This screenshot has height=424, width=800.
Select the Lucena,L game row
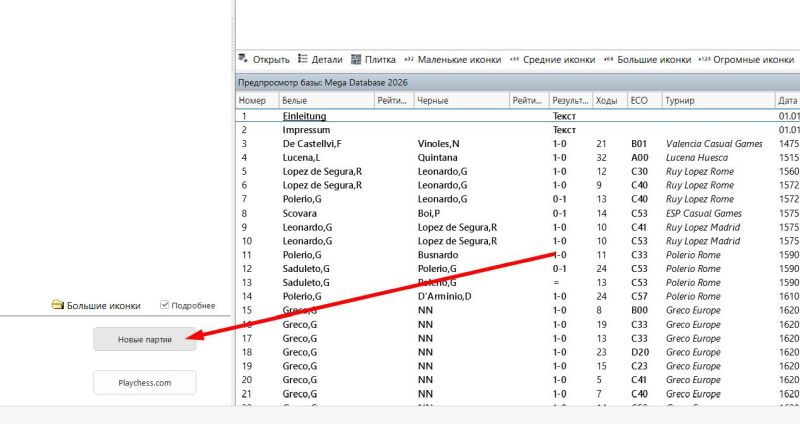pos(518,158)
